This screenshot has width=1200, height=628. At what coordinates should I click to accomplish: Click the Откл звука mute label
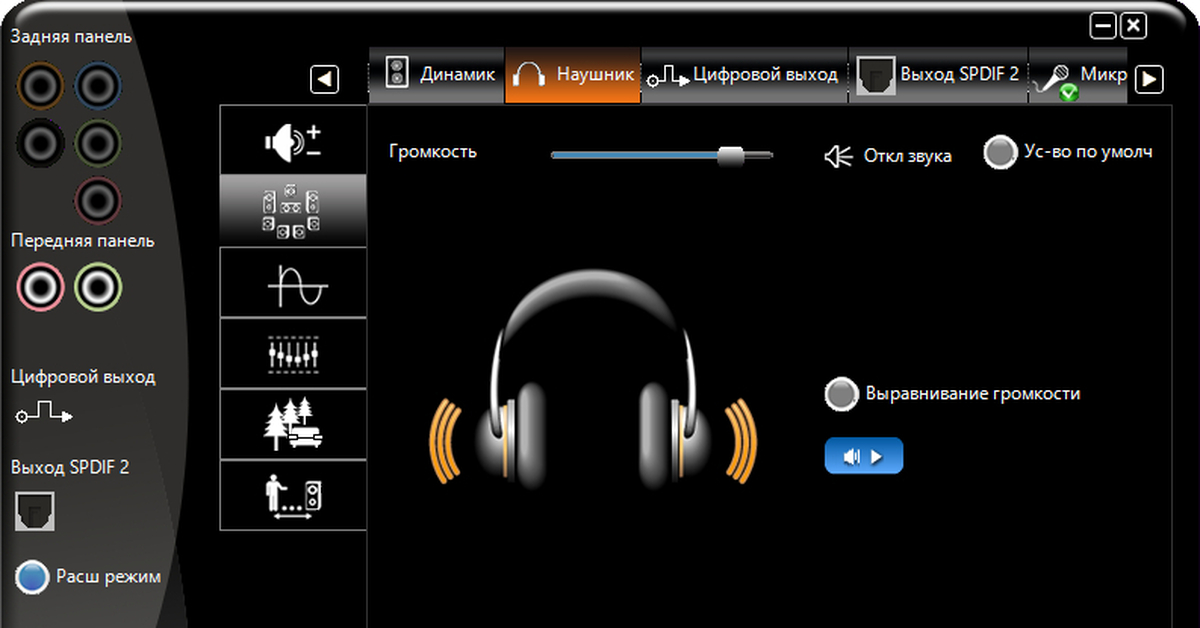tap(908, 156)
